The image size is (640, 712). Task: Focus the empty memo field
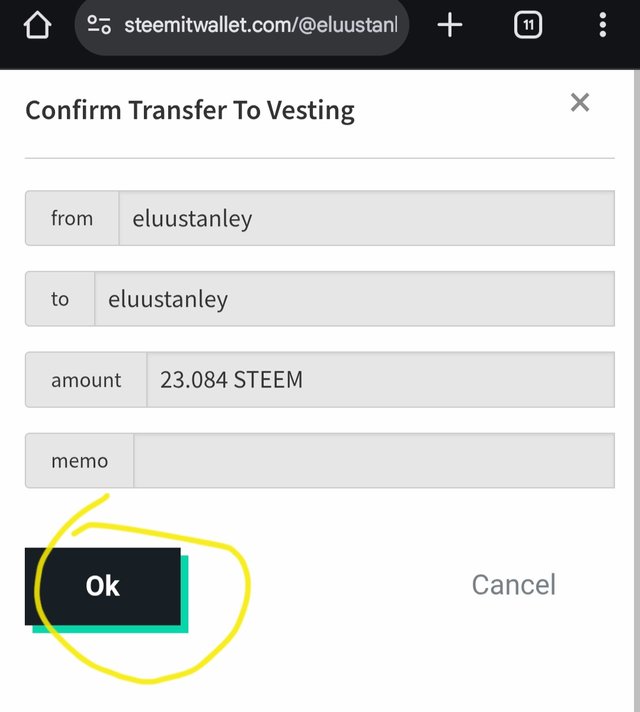(374, 460)
